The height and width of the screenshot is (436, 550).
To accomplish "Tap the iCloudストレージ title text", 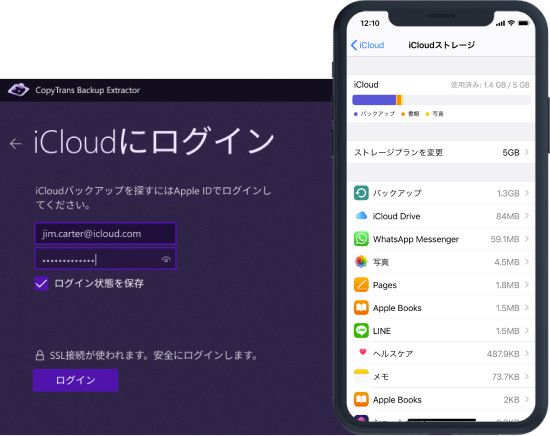I will (442, 45).
